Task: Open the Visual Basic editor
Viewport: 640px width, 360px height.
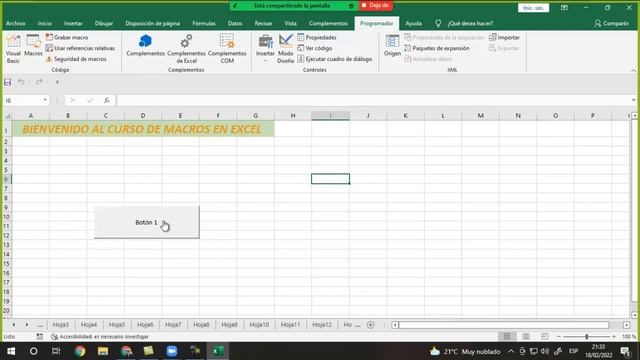Action: pyautogui.click(x=13, y=49)
